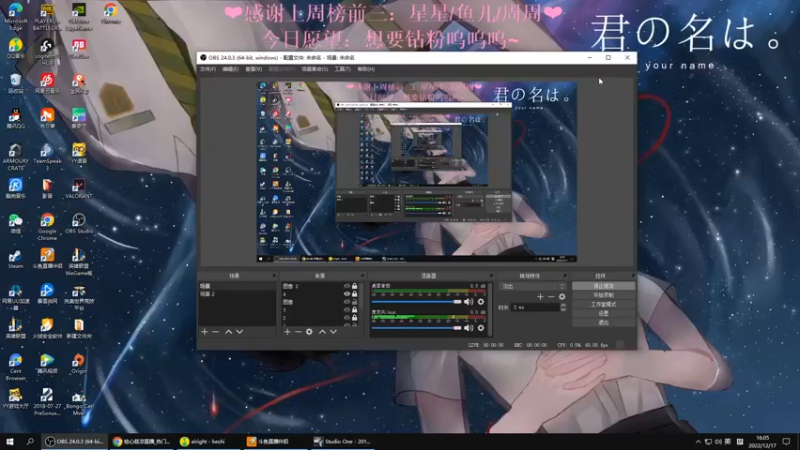Toggle visibility eye of source 图像 2

tap(347, 286)
